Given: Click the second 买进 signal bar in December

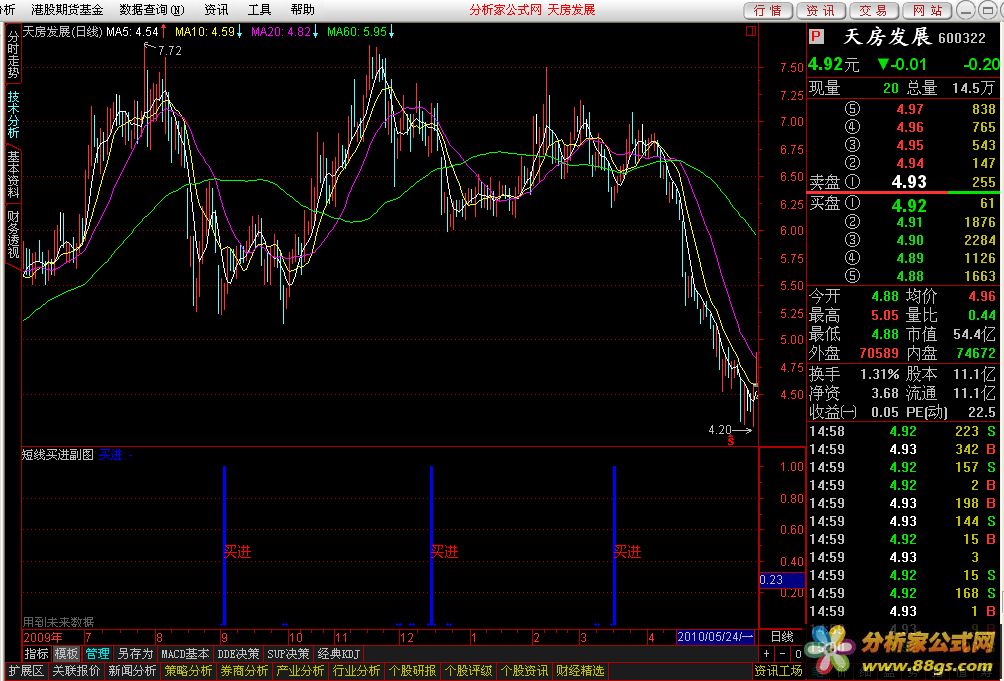Looking at the screenshot, I should pos(432,545).
